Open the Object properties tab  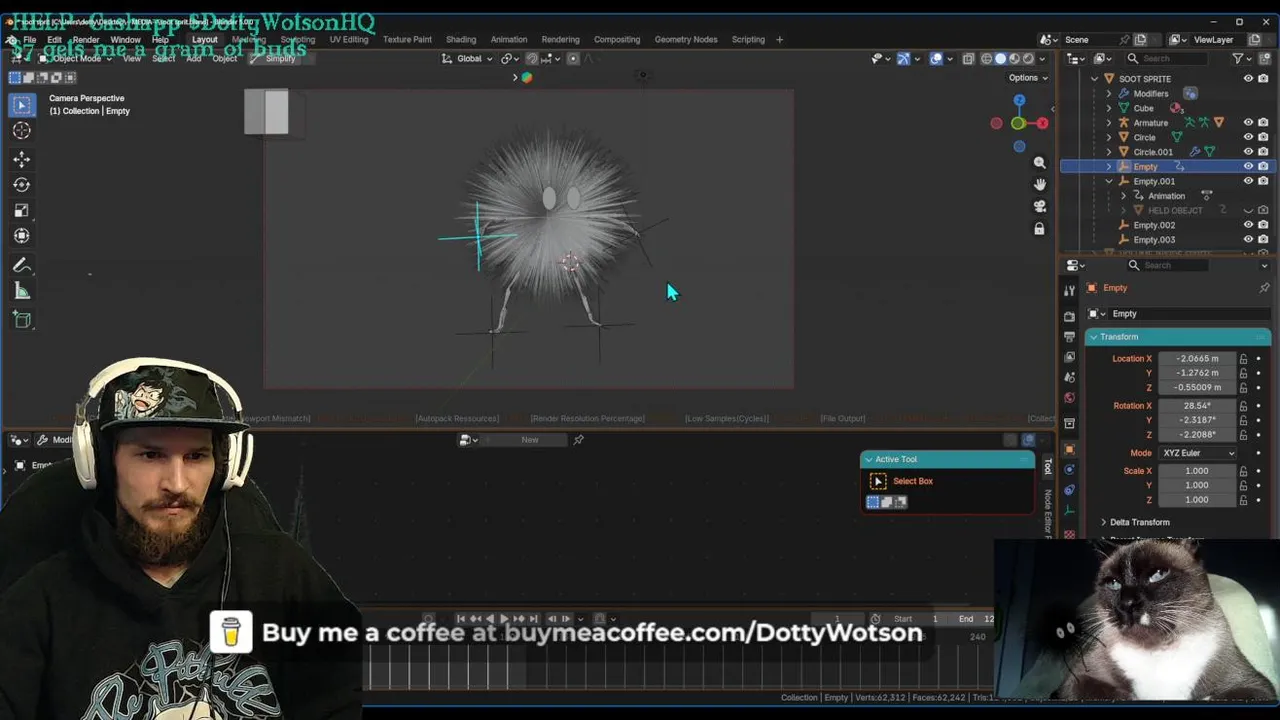coord(1069,449)
